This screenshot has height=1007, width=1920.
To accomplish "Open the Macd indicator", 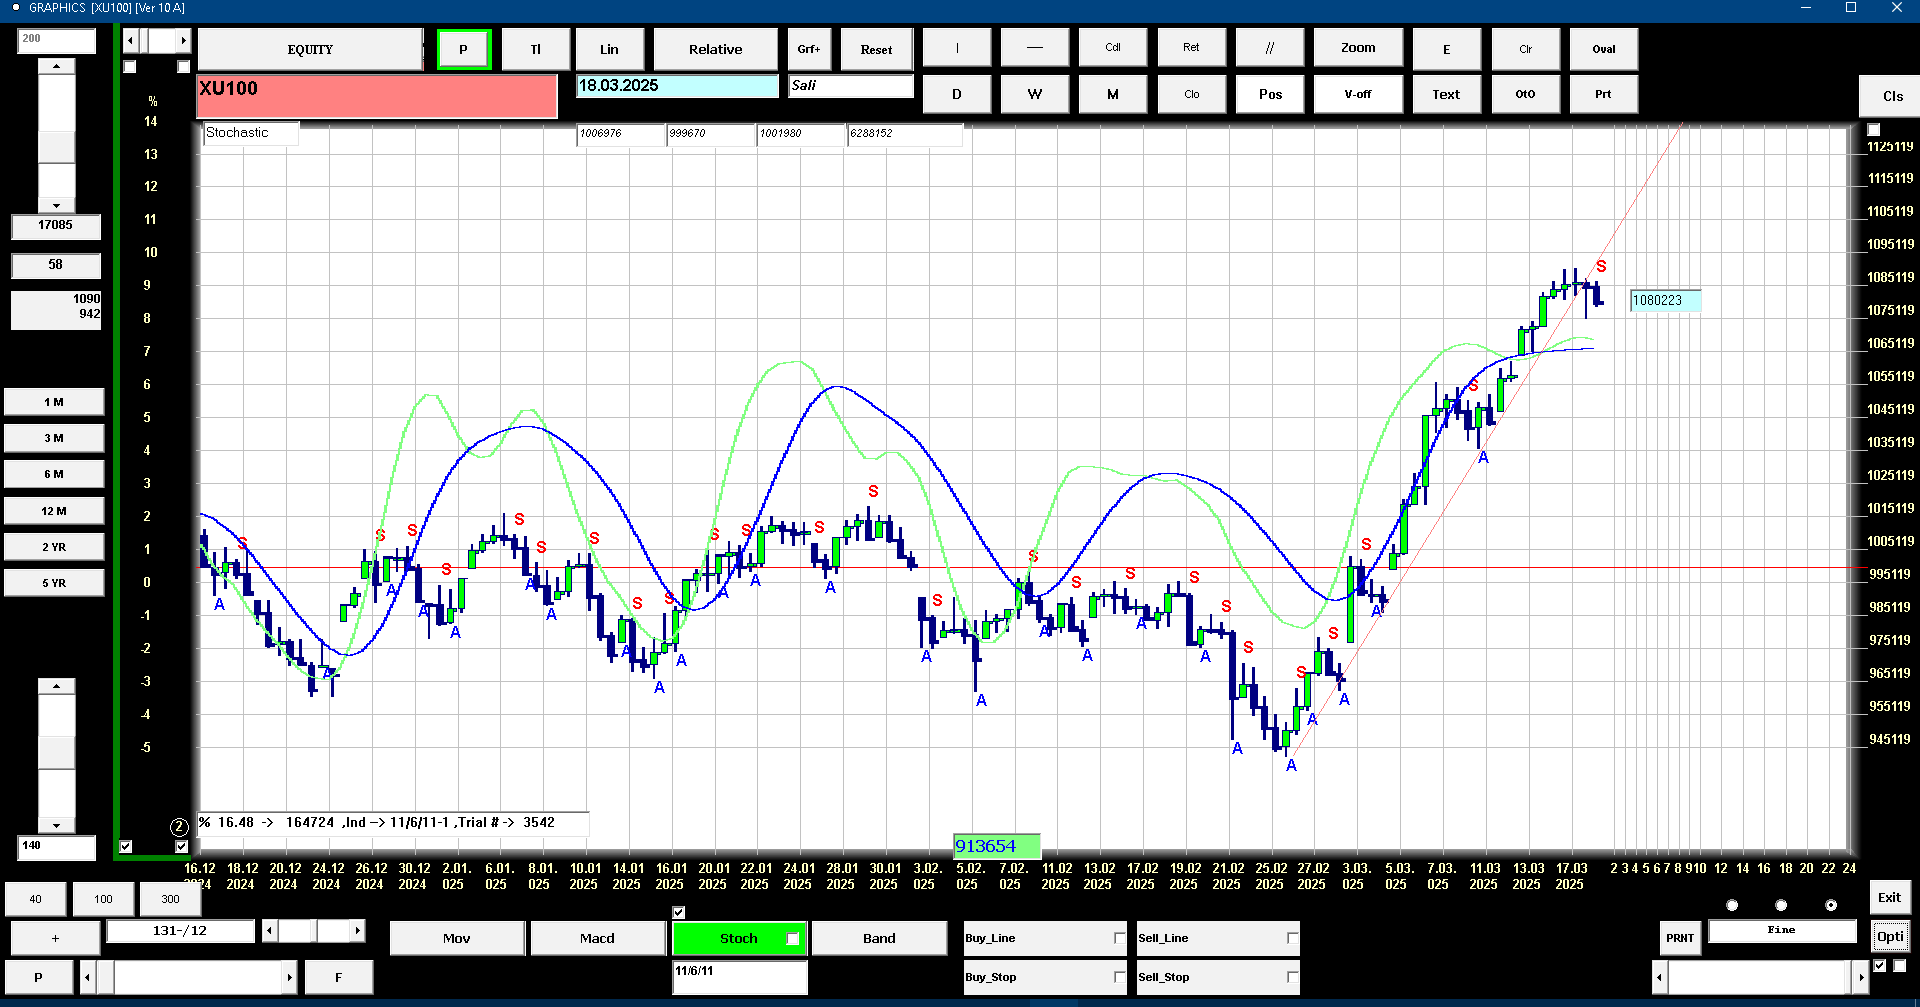I will pos(597,938).
